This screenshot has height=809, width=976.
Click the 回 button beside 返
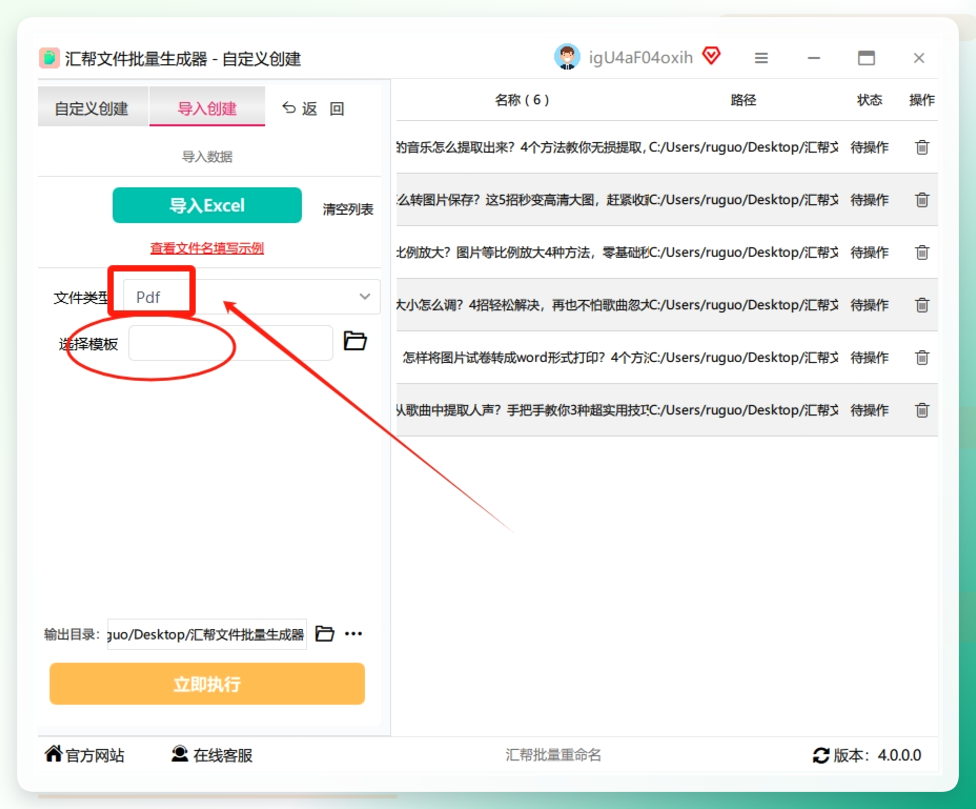click(337, 109)
